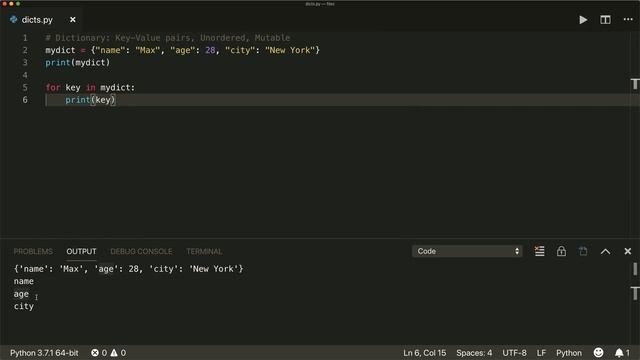
Task: Switch to the PROBLEMS panel tab
Action: coord(33,251)
